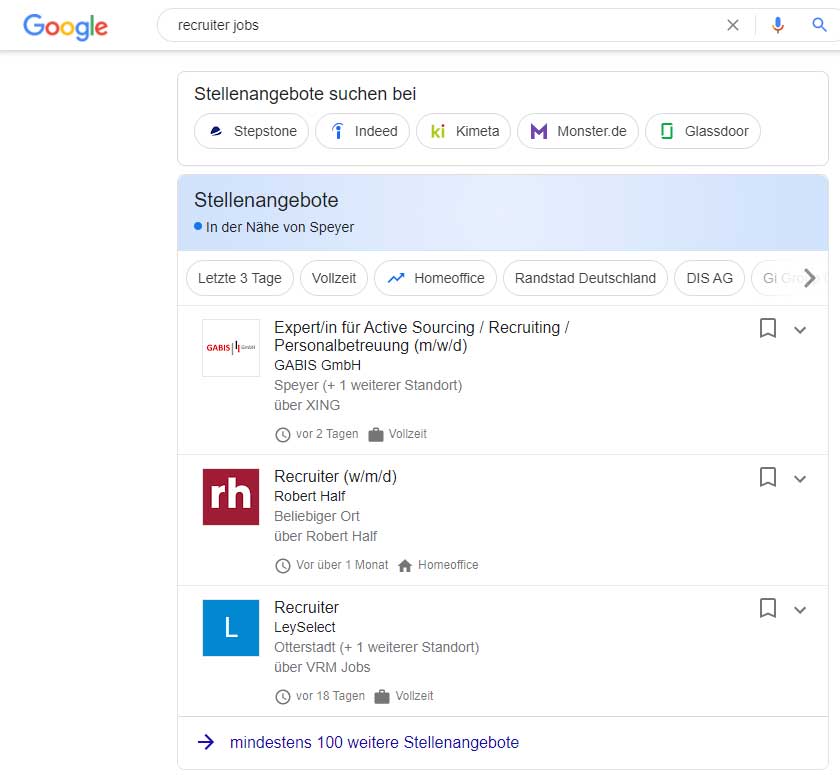Expand the LeySelect job details
The width and height of the screenshot is (840, 775).
point(800,610)
